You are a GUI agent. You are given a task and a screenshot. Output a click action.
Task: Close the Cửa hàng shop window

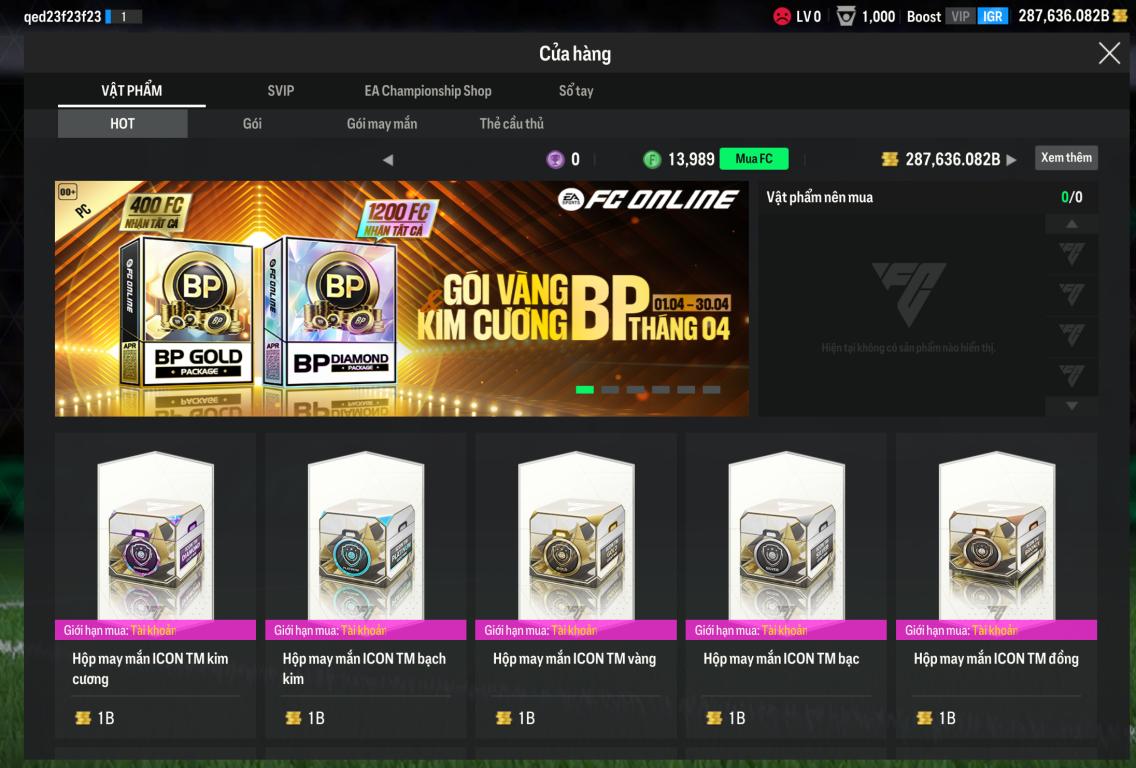pyautogui.click(x=1109, y=53)
